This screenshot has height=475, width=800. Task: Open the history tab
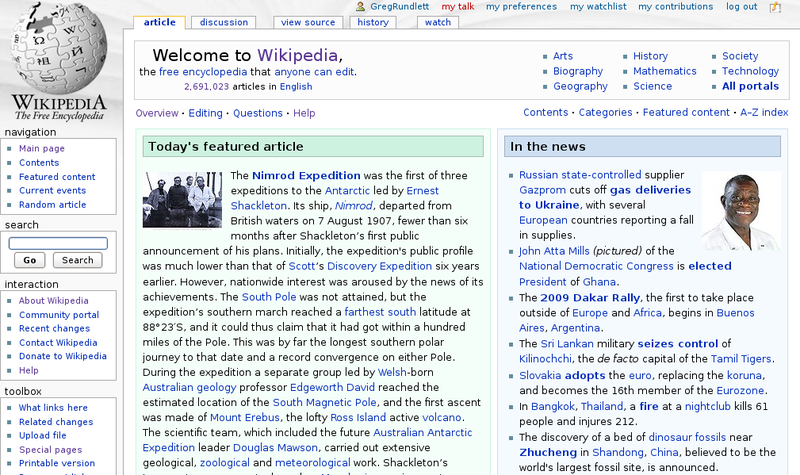(x=373, y=22)
